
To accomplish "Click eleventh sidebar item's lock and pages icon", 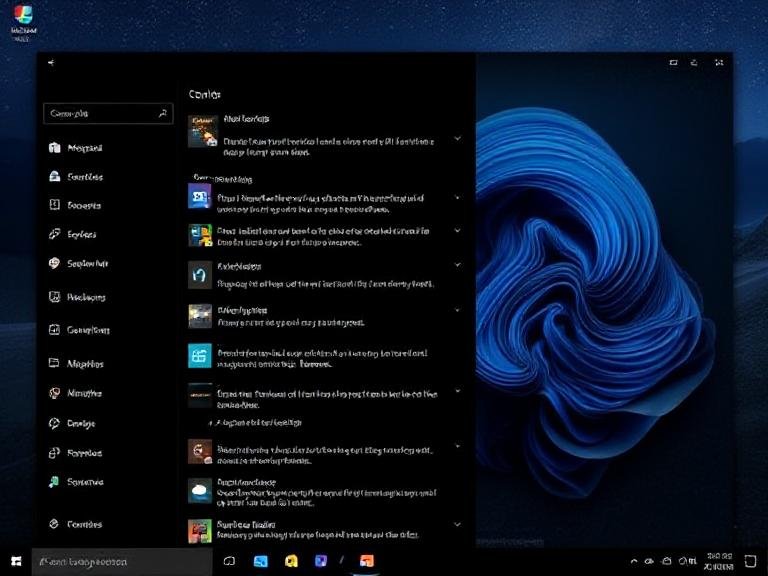I will [x=54, y=453].
